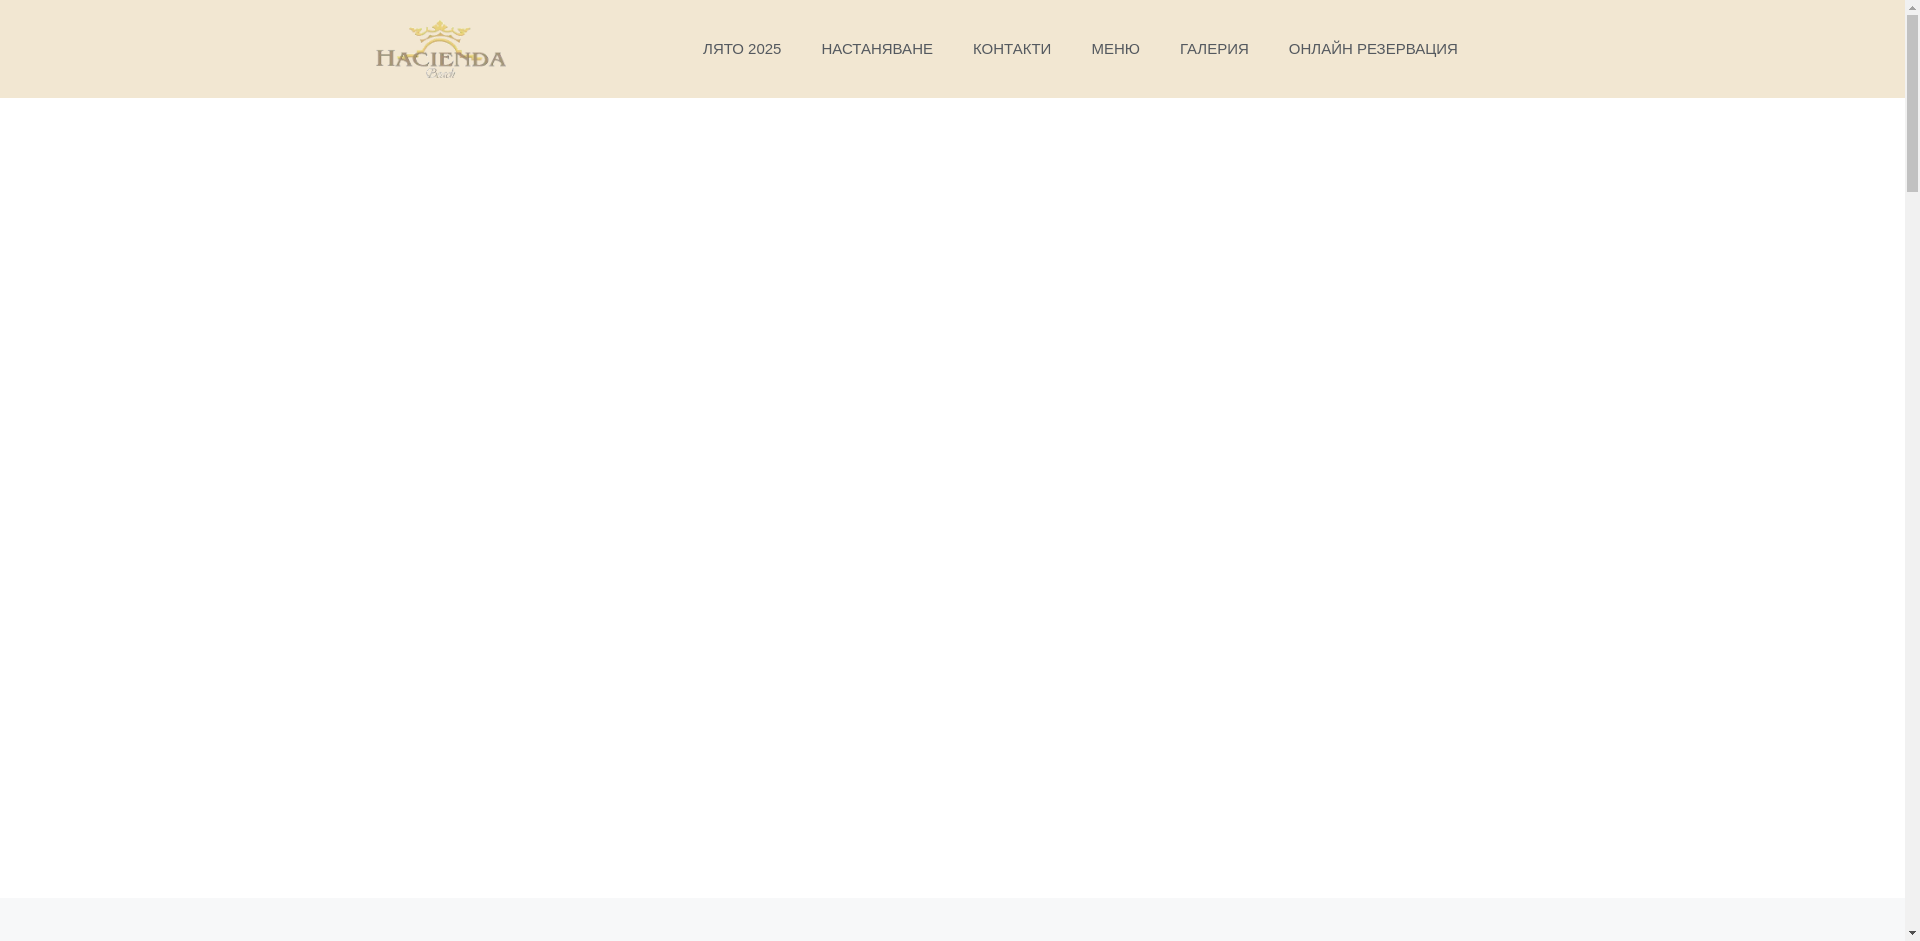This screenshot has width=1920, height=941.
Task: Open ОНЛАЙН РЕЗЕРВАЦИЯ booking link
Action: click(1372, 49)
